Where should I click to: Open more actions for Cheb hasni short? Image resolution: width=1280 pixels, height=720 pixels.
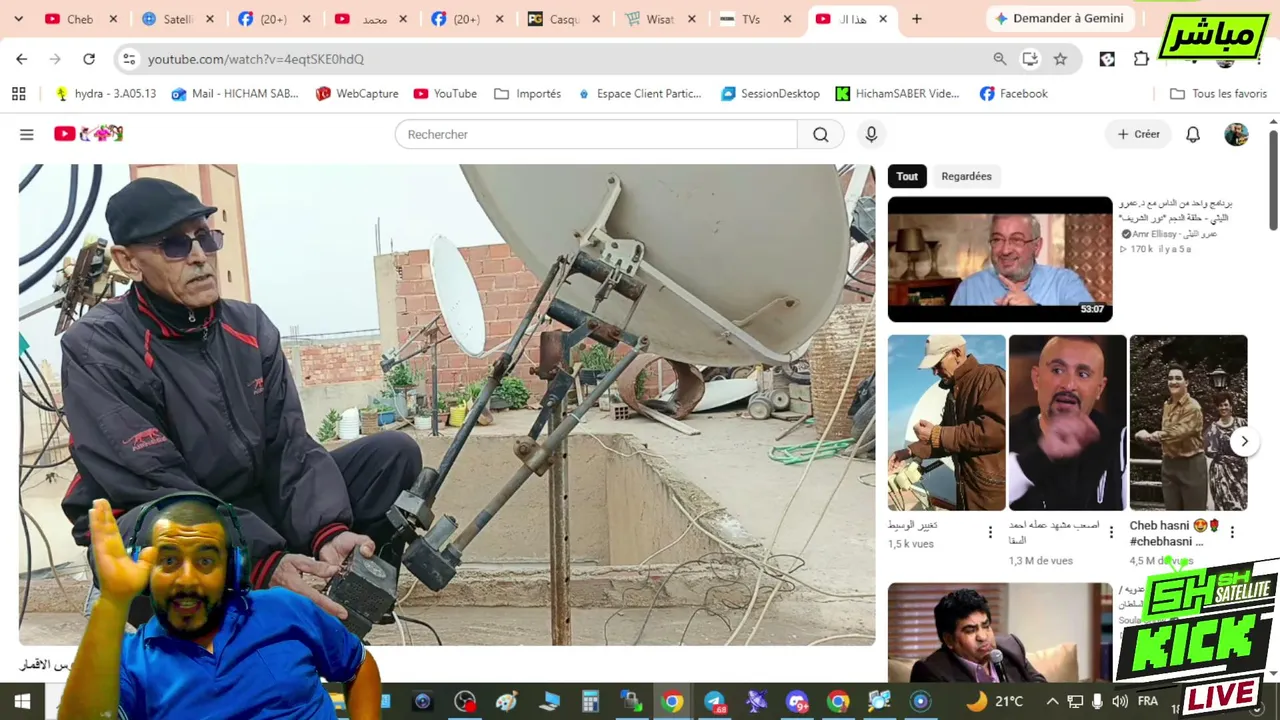pyautogui.click(x=1232, y=533)
